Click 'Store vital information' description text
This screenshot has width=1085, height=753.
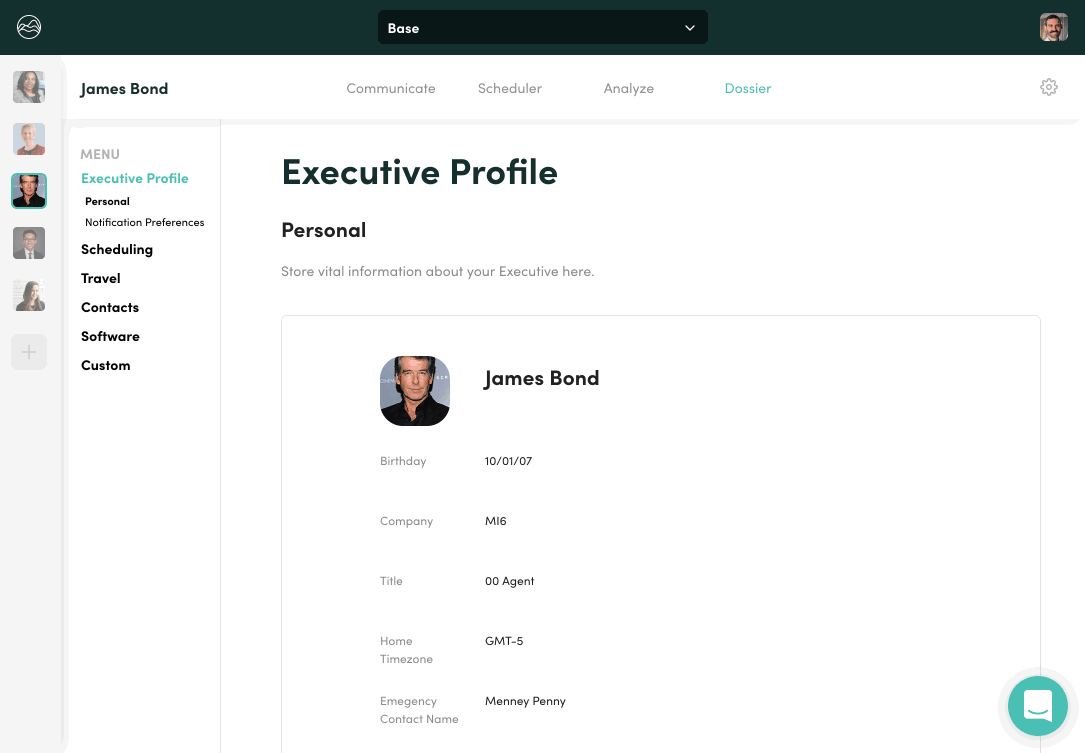pyautogui.click(x=437, y=271)
